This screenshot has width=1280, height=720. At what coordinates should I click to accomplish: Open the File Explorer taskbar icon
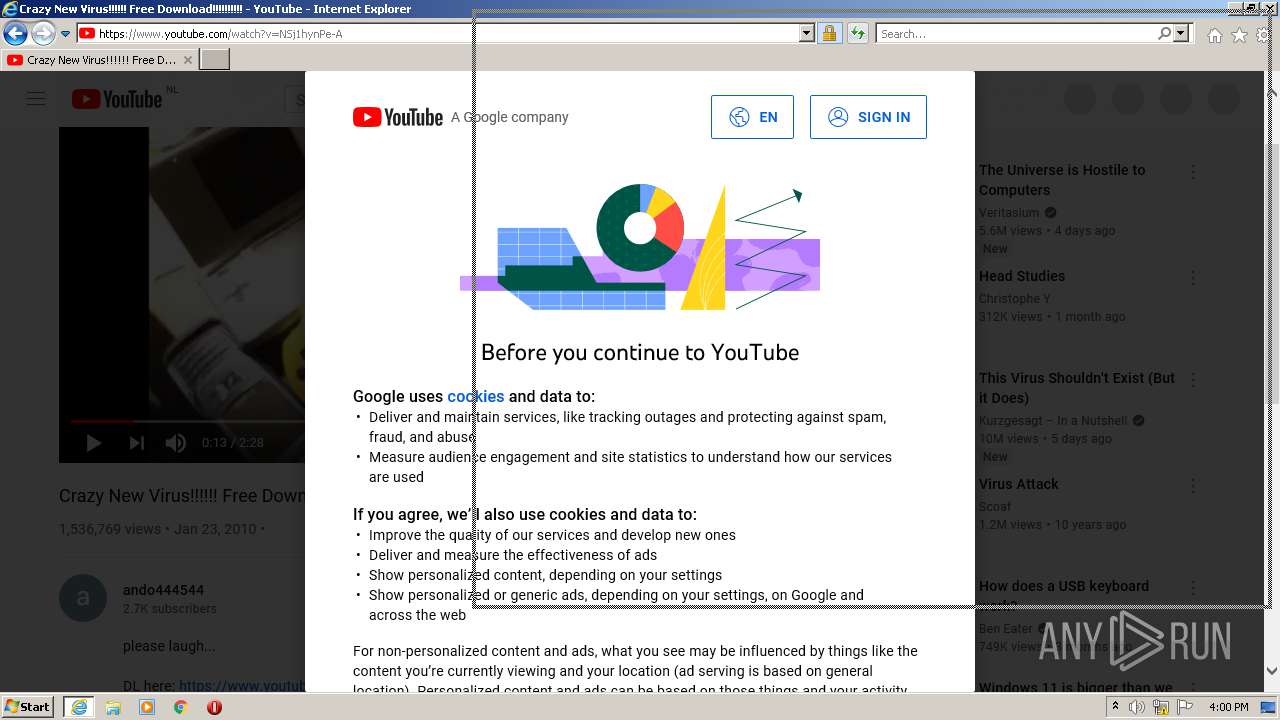tap(113, 707)
